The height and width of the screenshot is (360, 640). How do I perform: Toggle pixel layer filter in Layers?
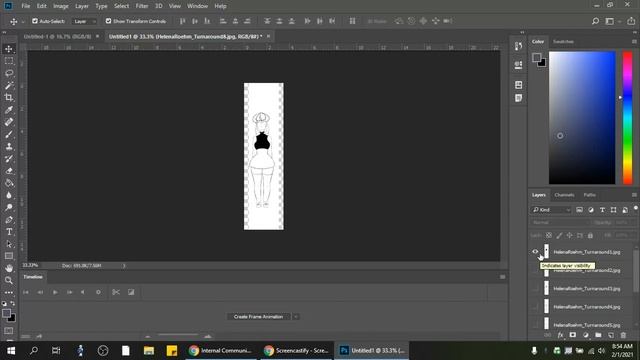pyautogui.click(x=579, y=210)
